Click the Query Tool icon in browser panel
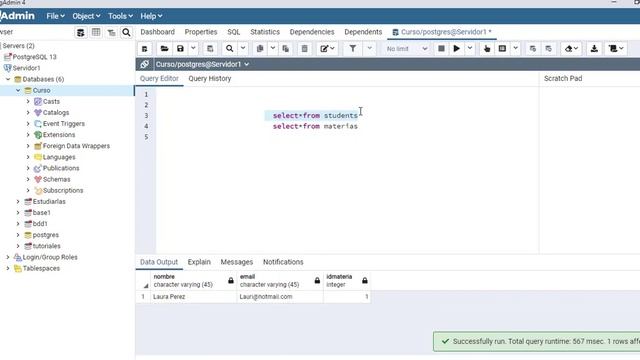 (81, 32)
